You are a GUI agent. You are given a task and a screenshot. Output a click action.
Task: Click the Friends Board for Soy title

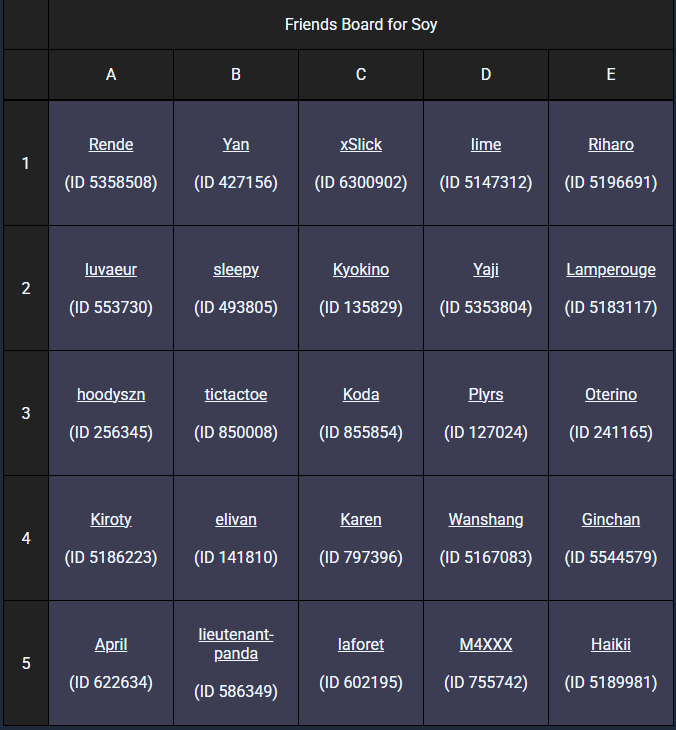(x=361, y=25)
